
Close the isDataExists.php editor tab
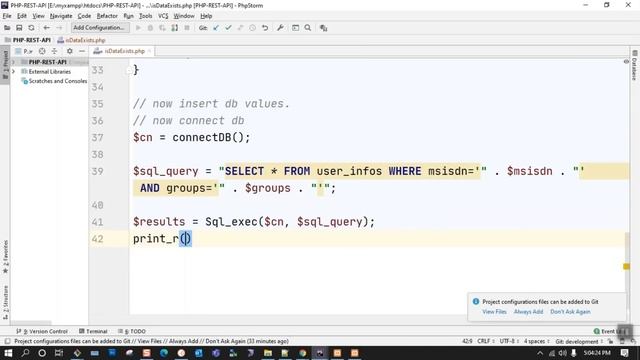click(x=149, y=51)
